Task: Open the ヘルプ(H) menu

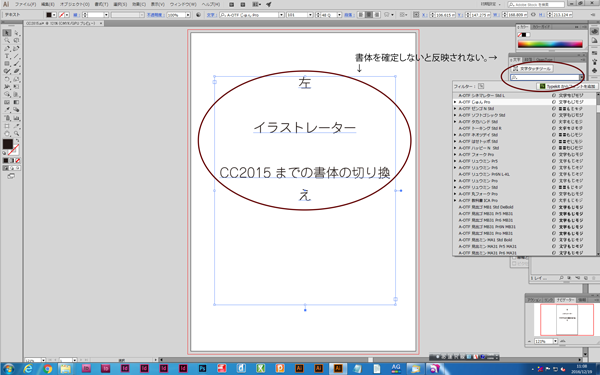Action: 211,5
